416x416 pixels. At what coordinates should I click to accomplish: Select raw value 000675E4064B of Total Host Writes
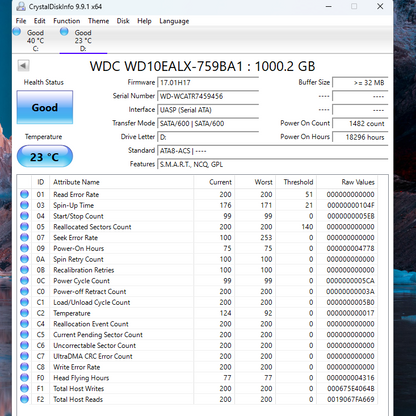351,389
